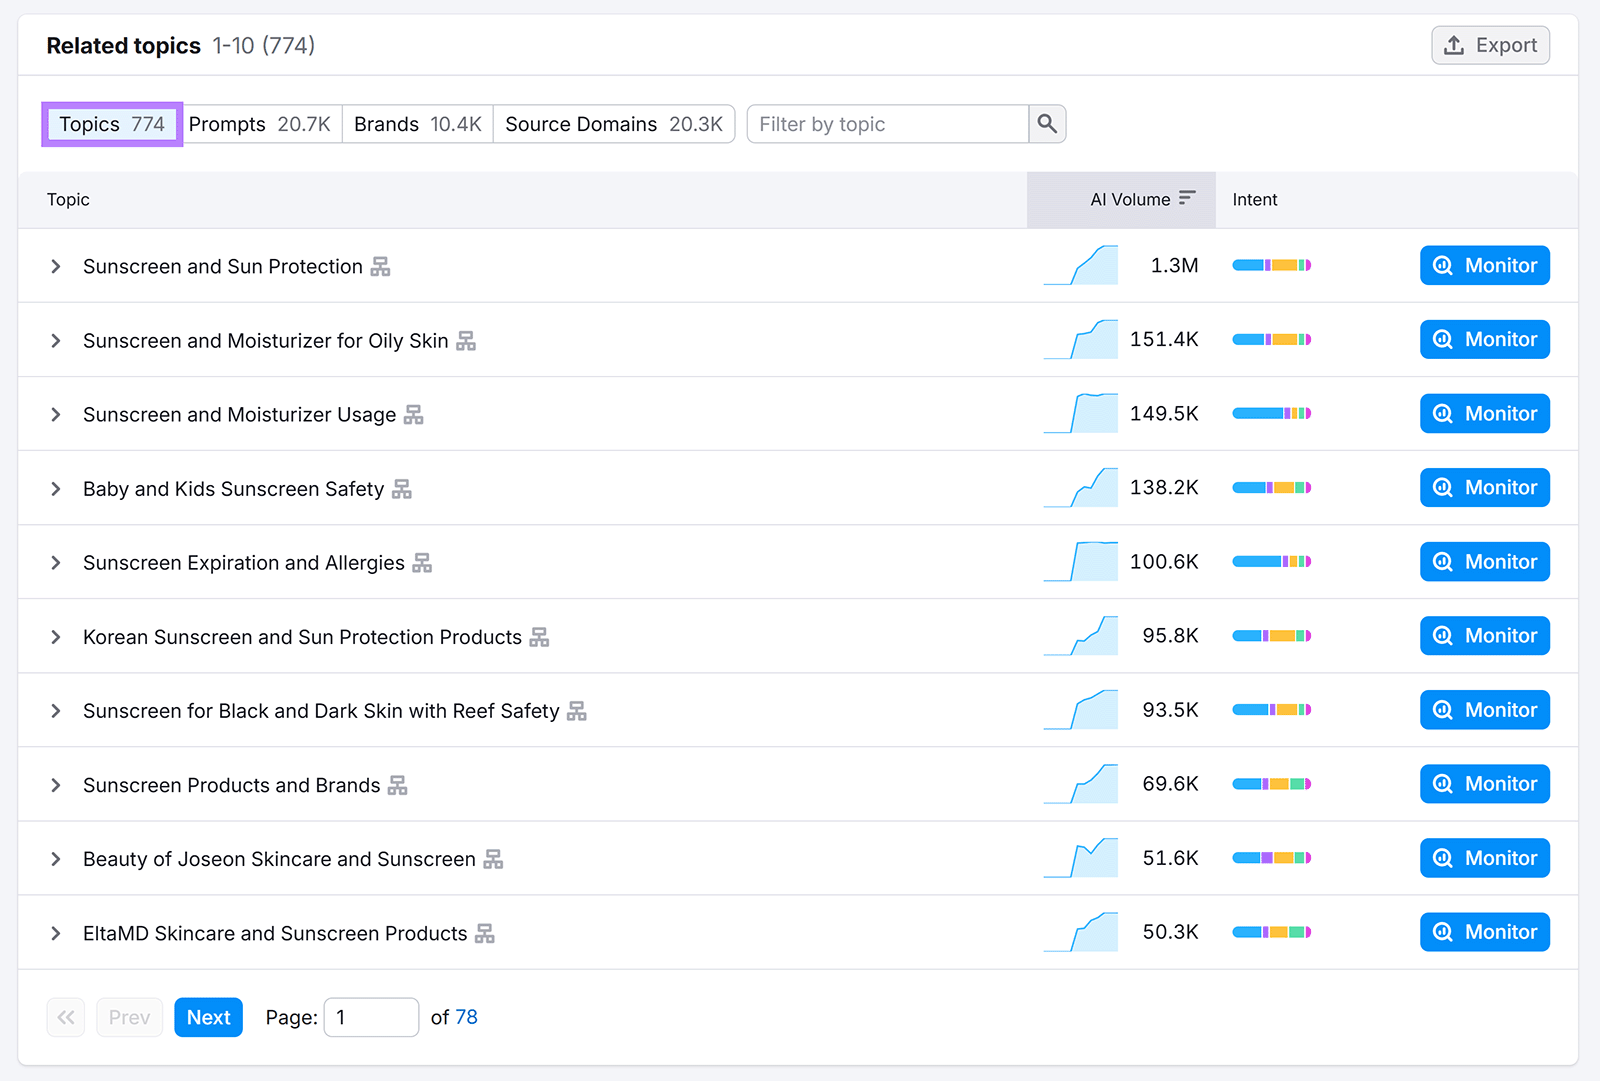Click the first-page double chevron in pagination
The image size is (1600, 1081).
coord(65,1017)
